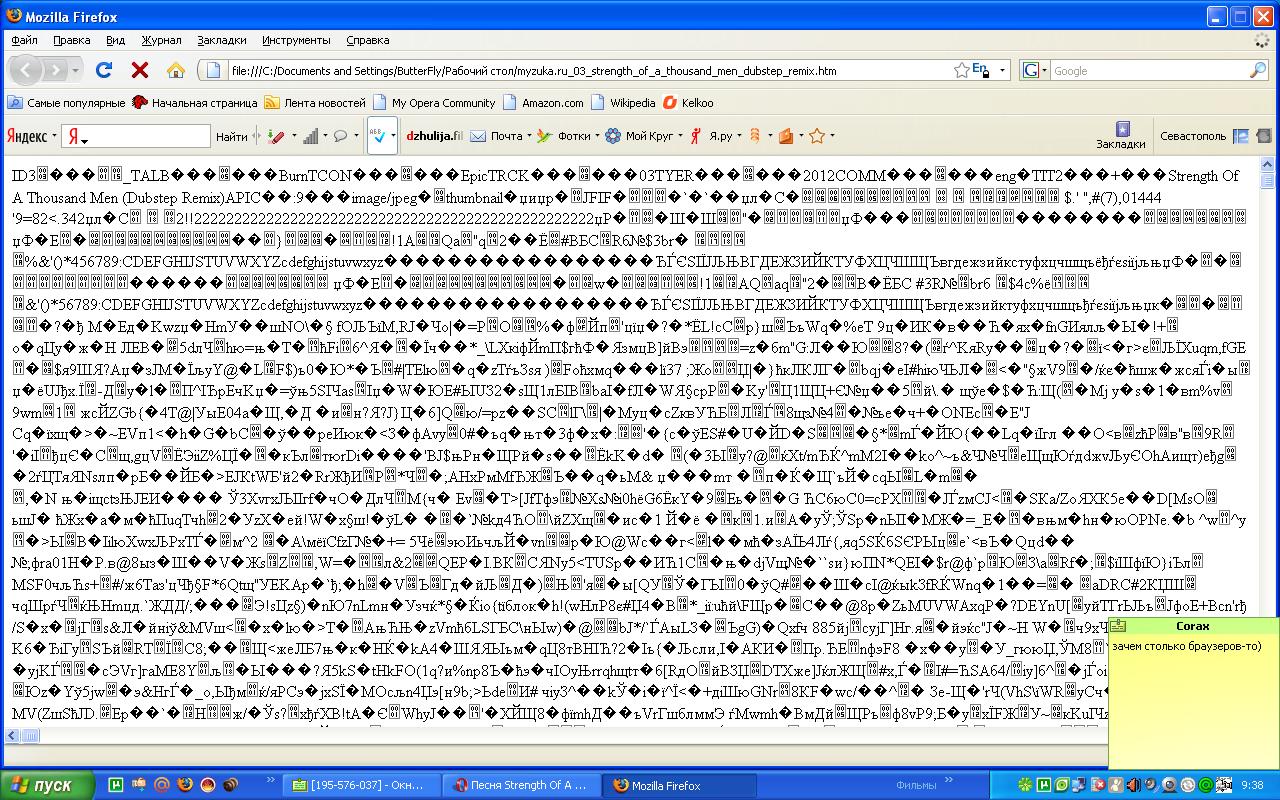Open the Файл menu

coord(24,40)
